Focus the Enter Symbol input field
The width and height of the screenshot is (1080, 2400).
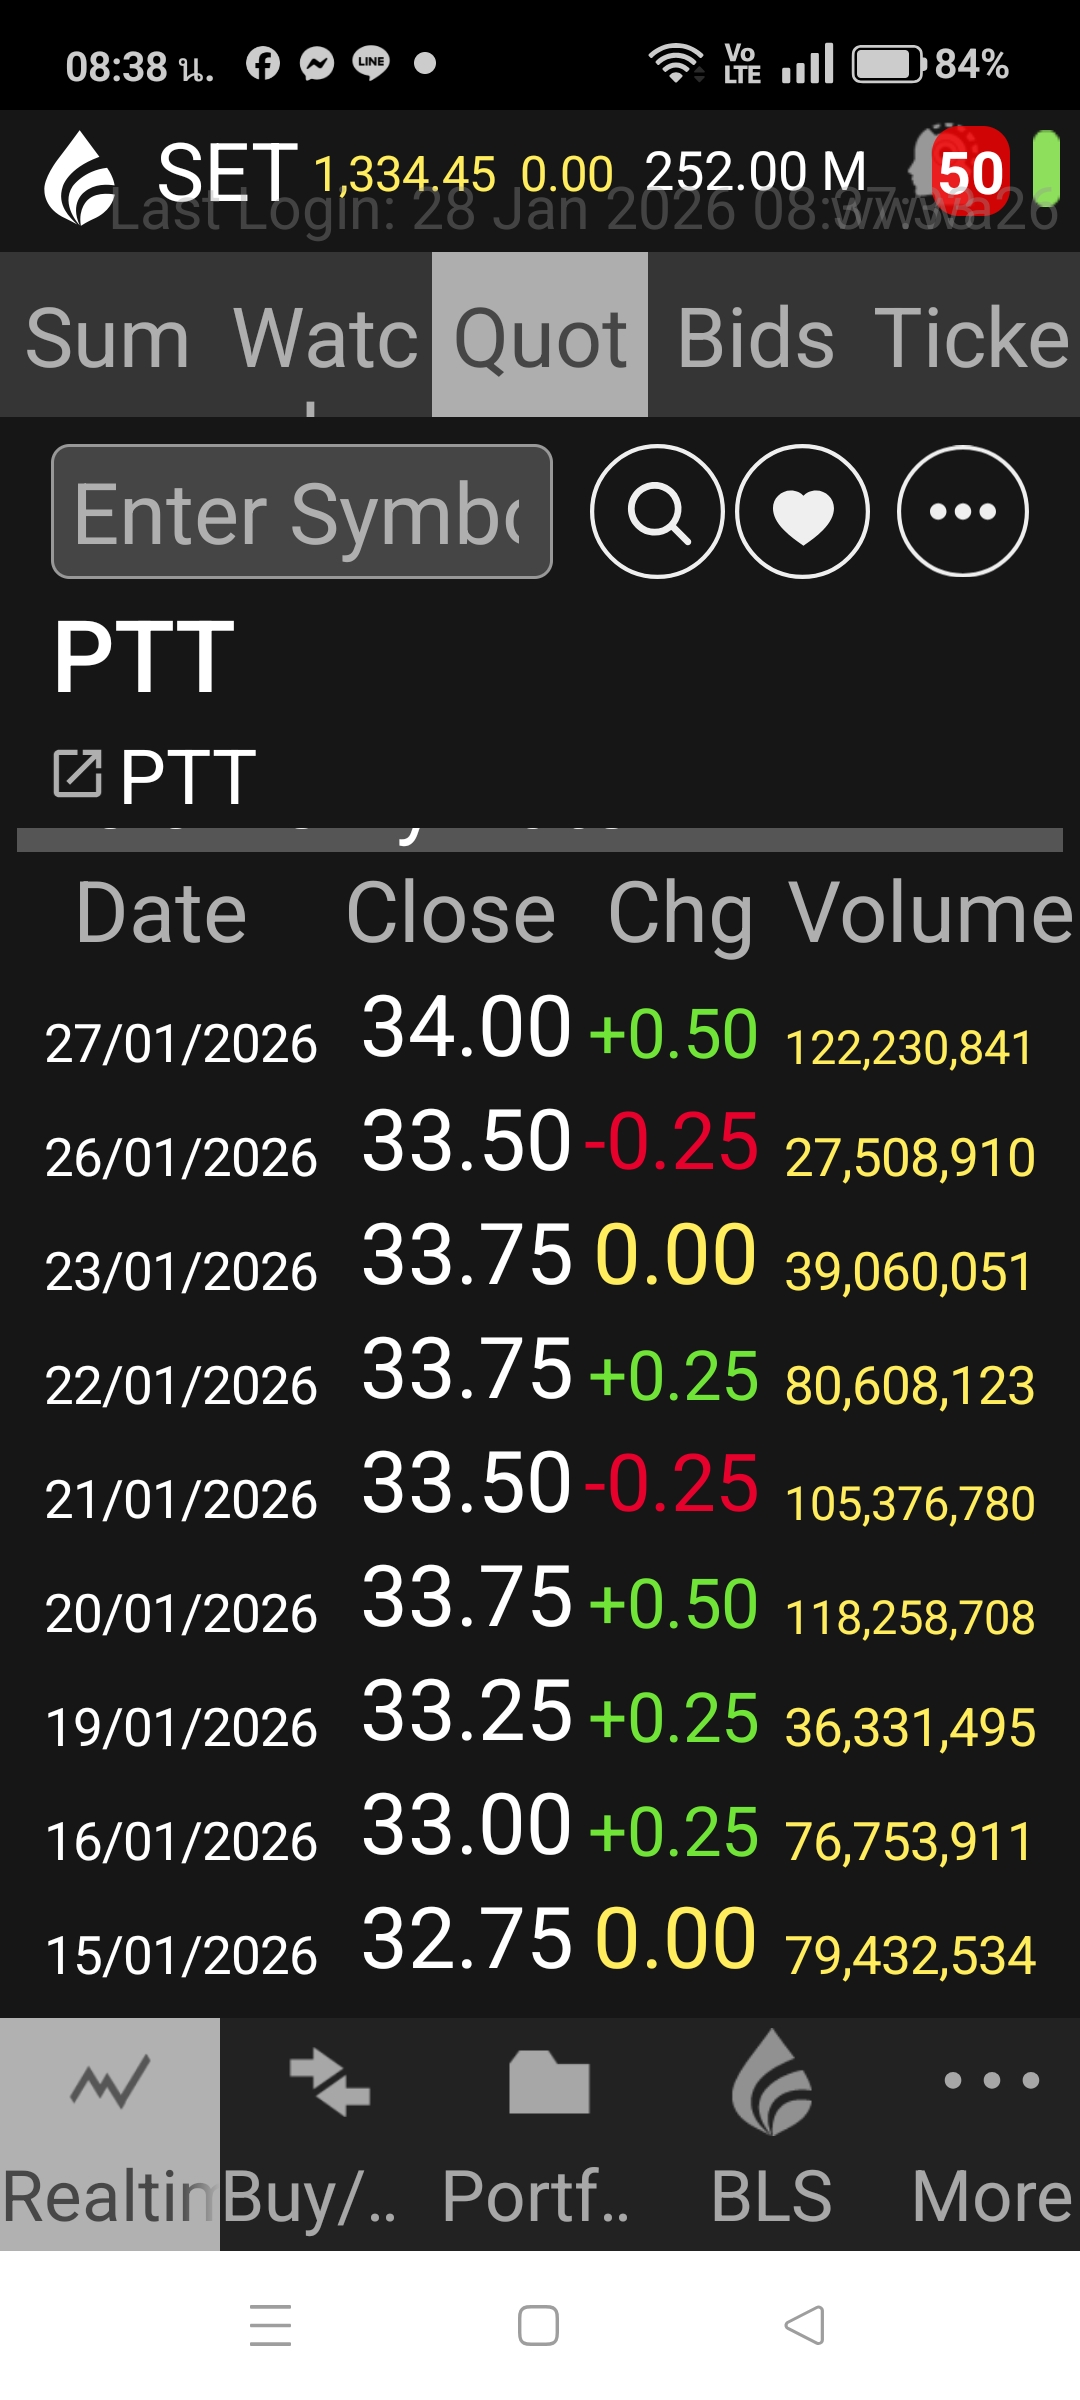coord(302,512)
